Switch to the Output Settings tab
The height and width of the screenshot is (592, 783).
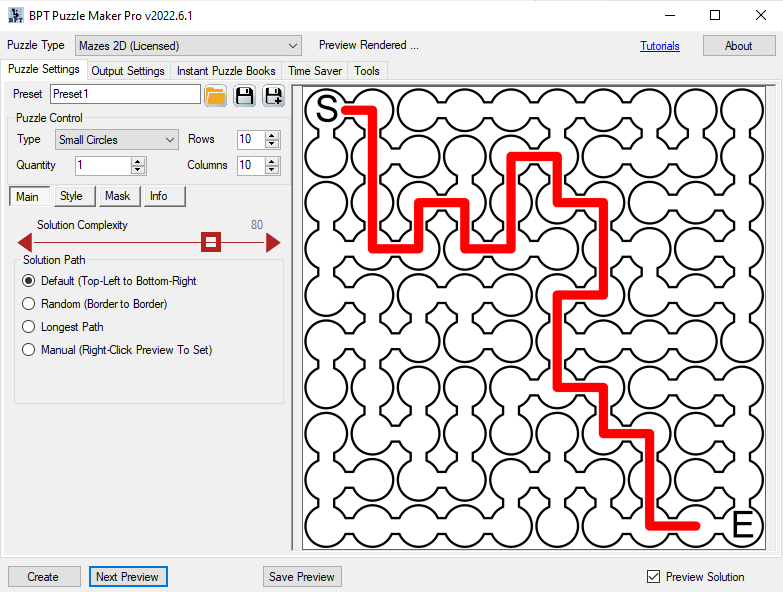(x=128, y=71)
